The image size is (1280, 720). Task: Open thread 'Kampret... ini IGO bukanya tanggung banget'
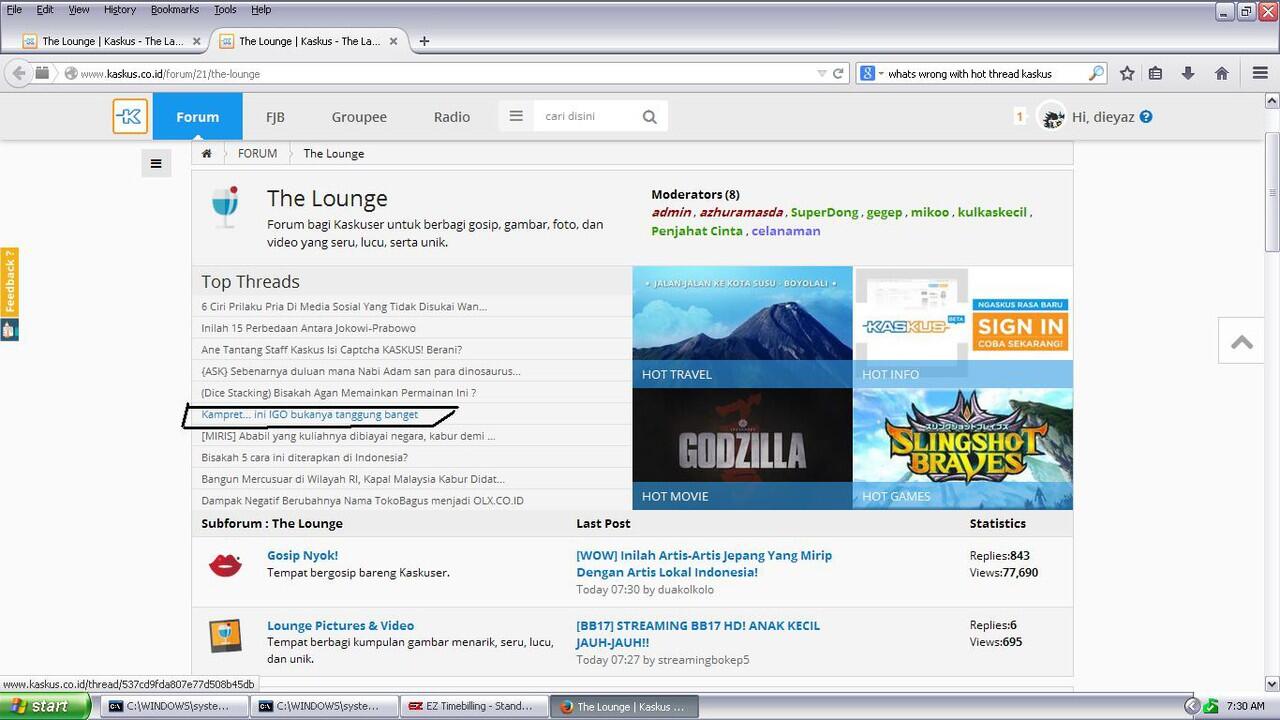pyautogui.click(x=310, y=414)
